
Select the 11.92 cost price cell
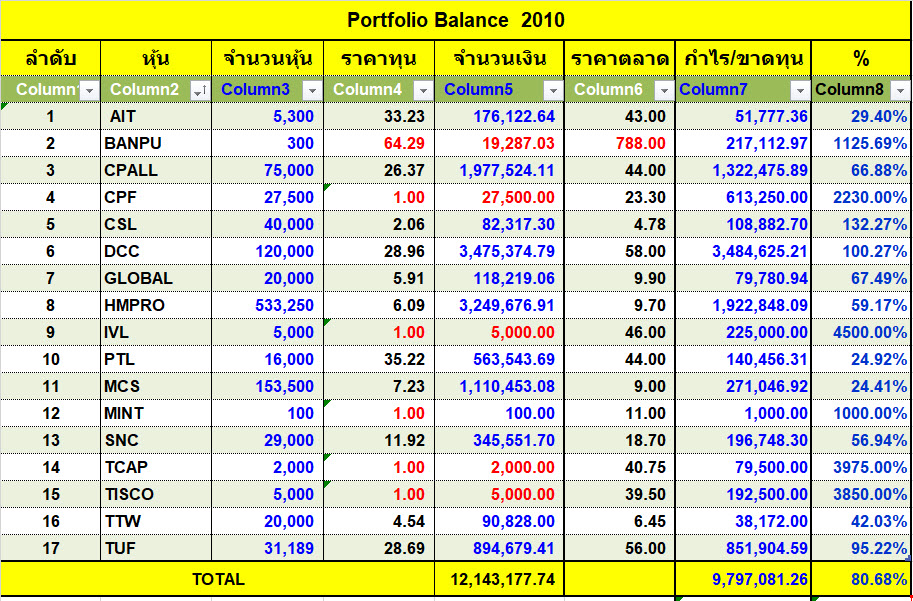[x=378, y=440]
